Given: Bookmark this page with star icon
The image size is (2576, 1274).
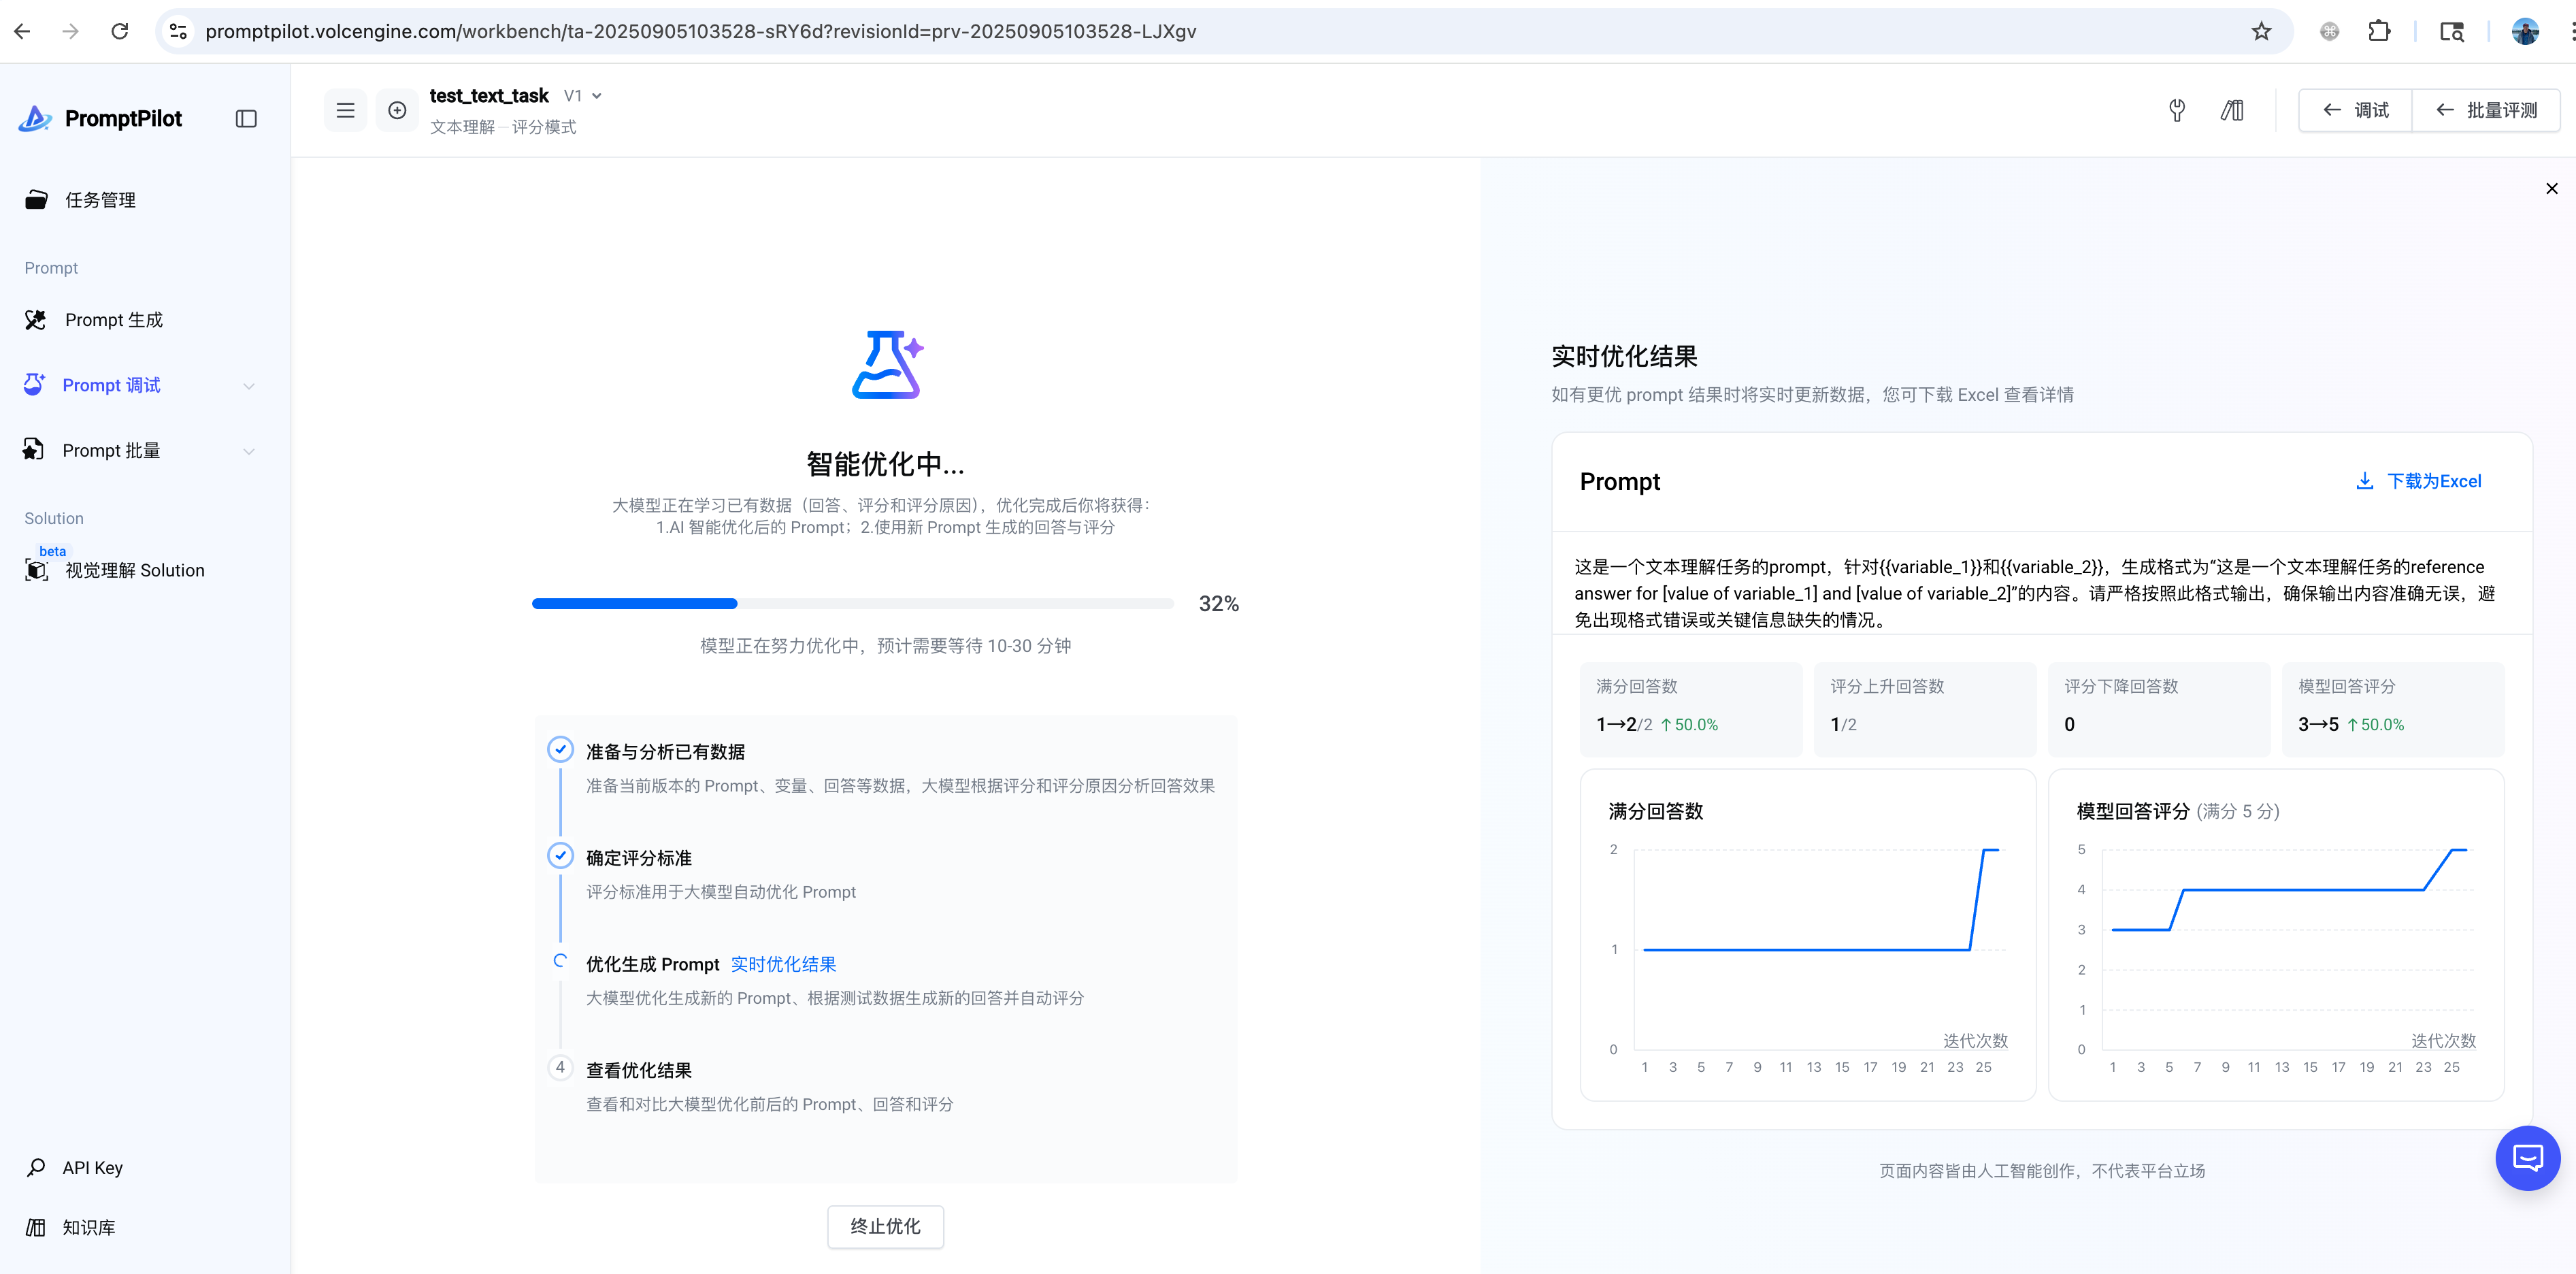Looking at the screenshot, I should click(x=2261, y=31).
